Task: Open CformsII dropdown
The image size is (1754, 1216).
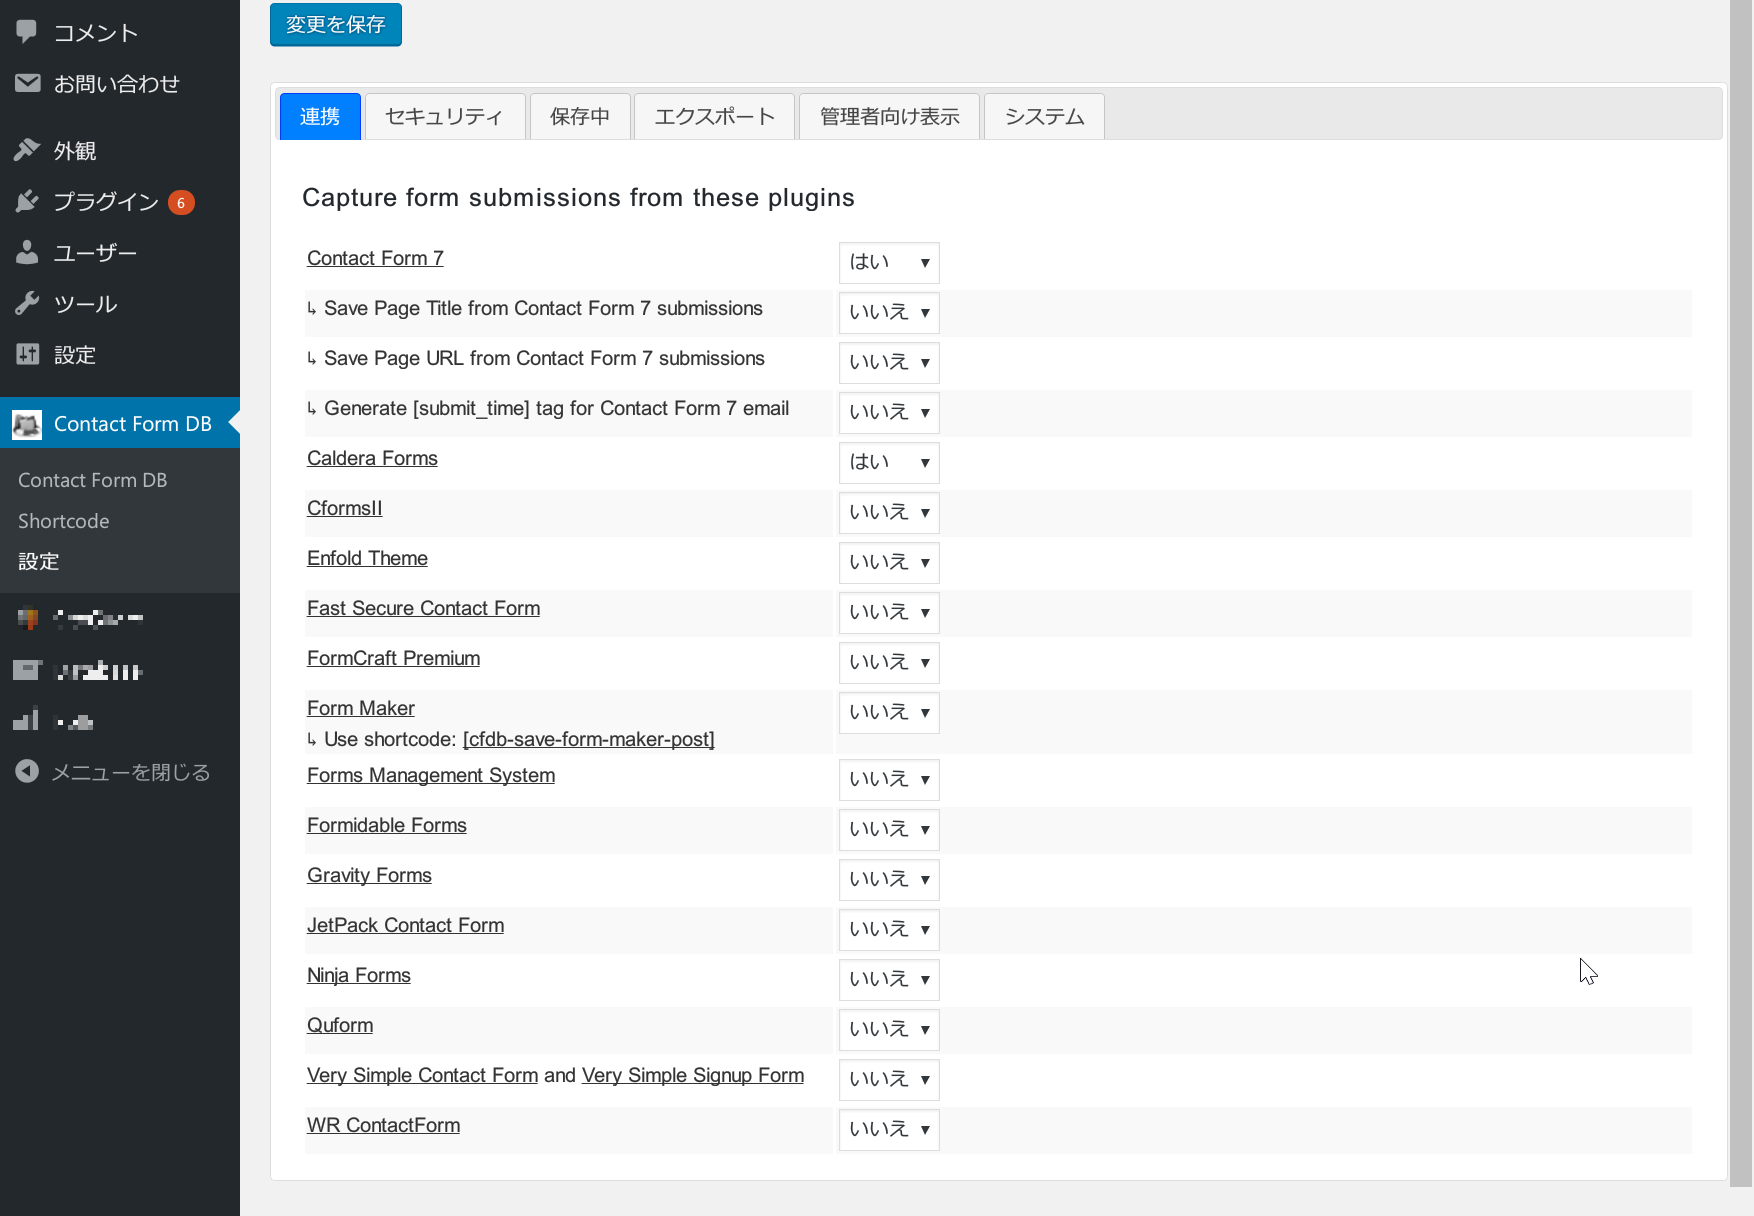Action: [889, 512]
